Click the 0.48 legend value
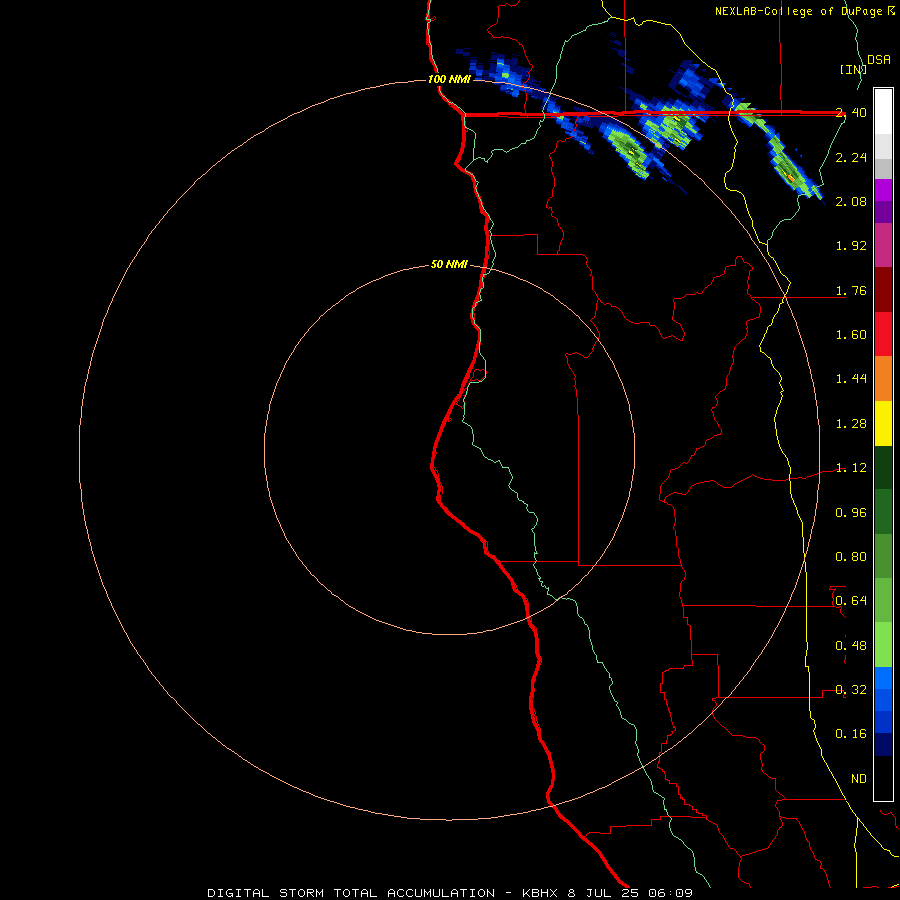 click(x=851, y=646)
